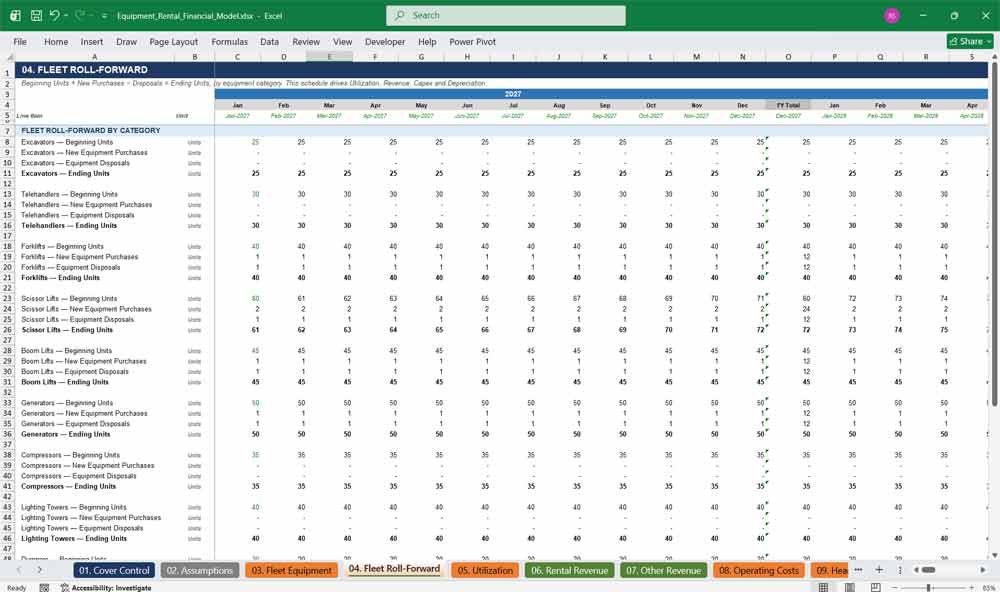Click the Excel app icon in title bar
Viewport: 1000px width, 592px height.
point(15,15)
